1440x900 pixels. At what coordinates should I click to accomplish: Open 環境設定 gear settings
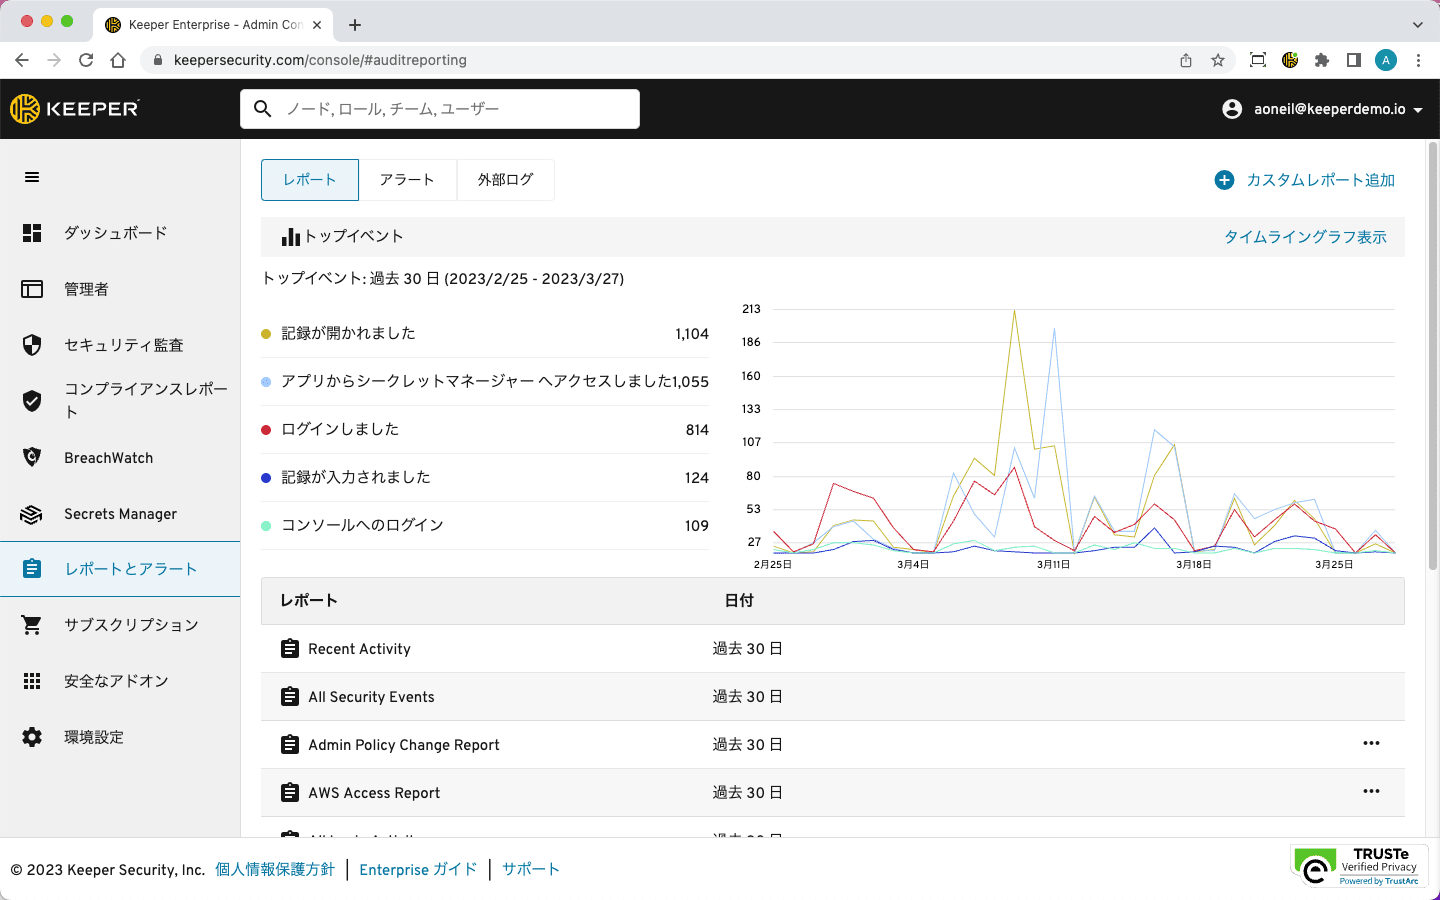coord(32,737)
